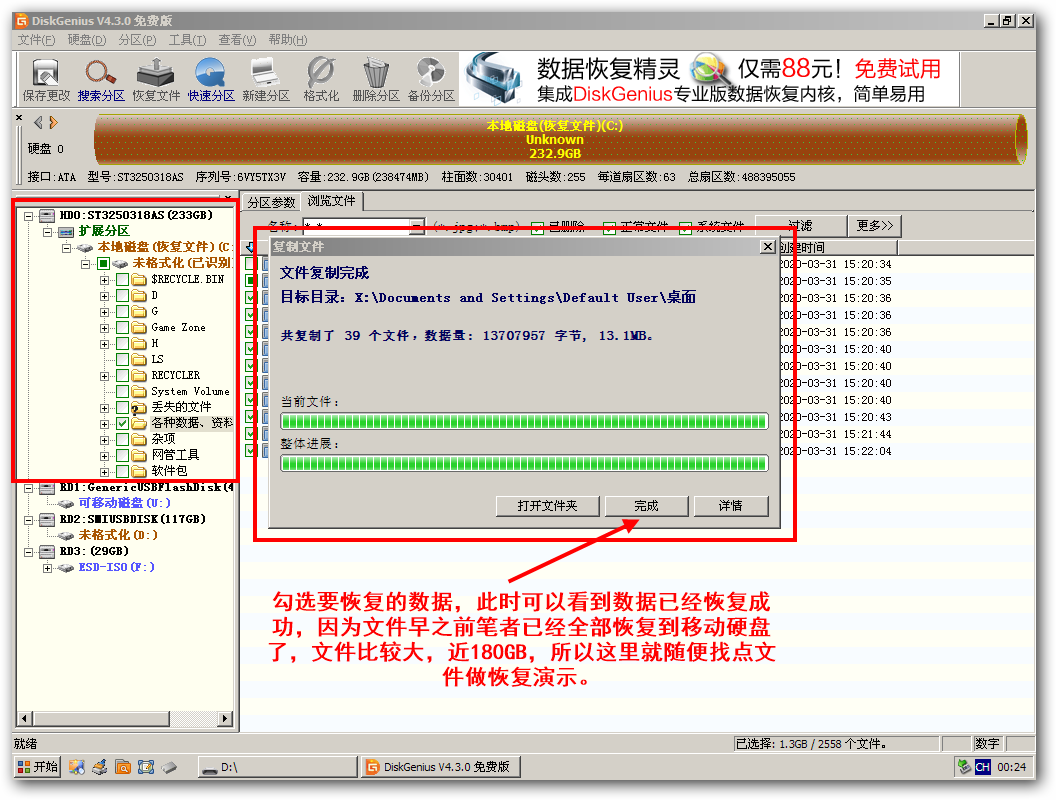Screen dimensions: 1056x800
Task: Click the DiskGenius logo in title bar
Action: click(22, 21)
